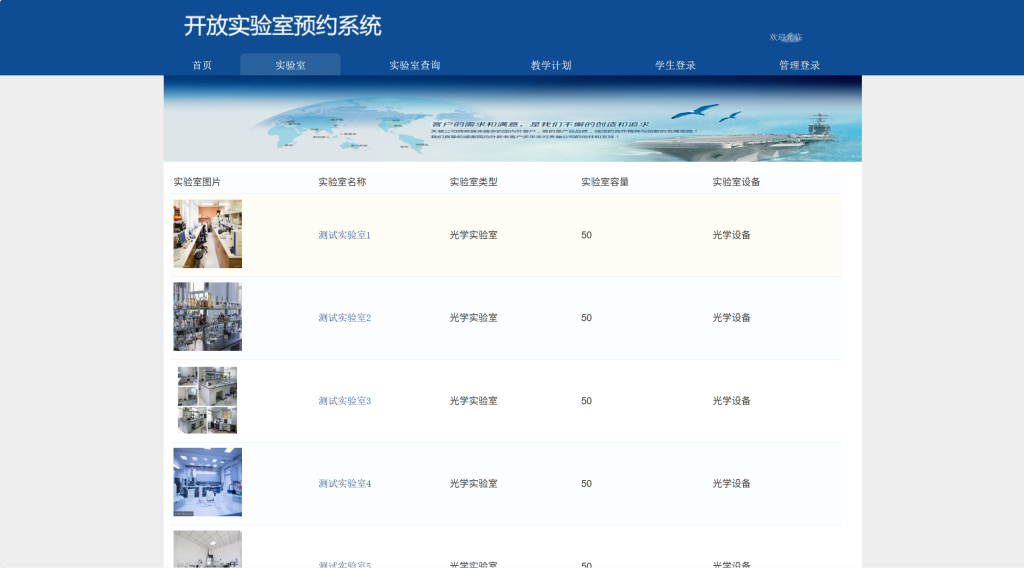Open the 测试实验室2 link
The height and width of the screenshot is (568, 1024).
click(x=344, y=318)
